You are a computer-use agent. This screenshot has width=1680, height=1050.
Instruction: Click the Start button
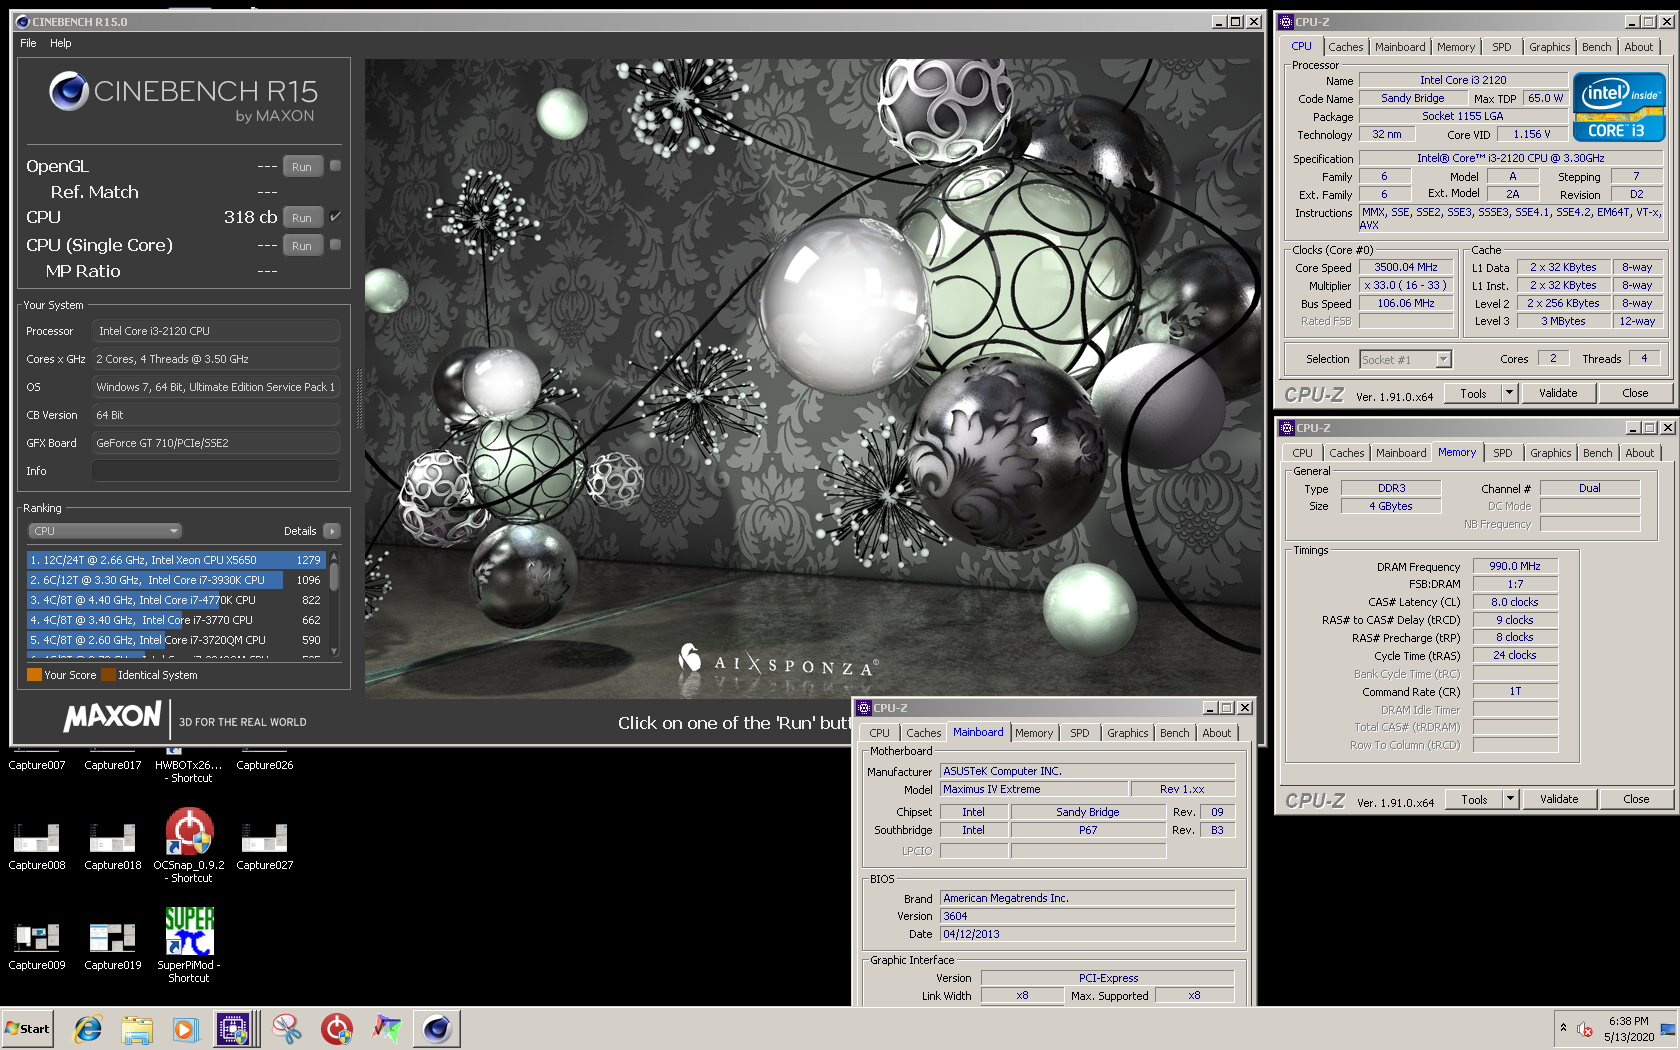(x=28, y=1028)
